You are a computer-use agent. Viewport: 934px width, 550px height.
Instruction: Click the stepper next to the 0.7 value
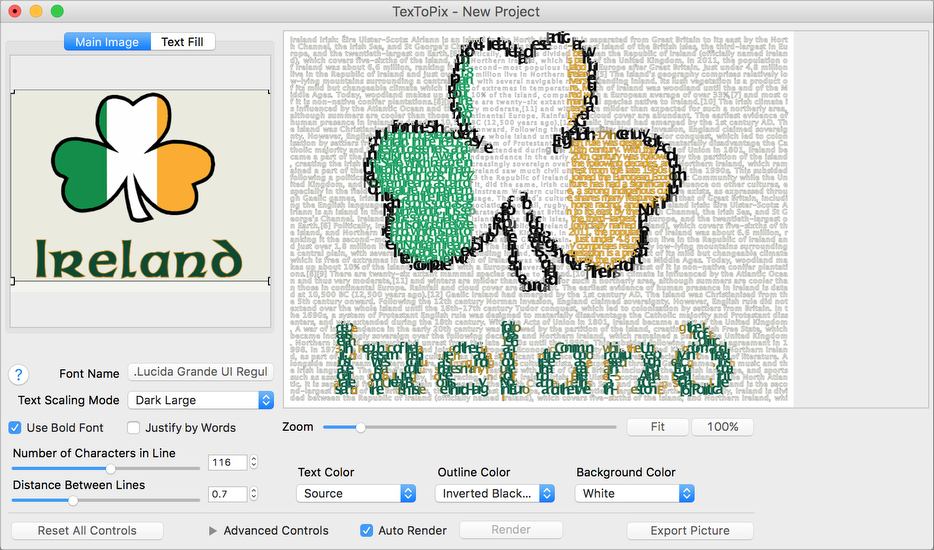(x=254, y=494)
